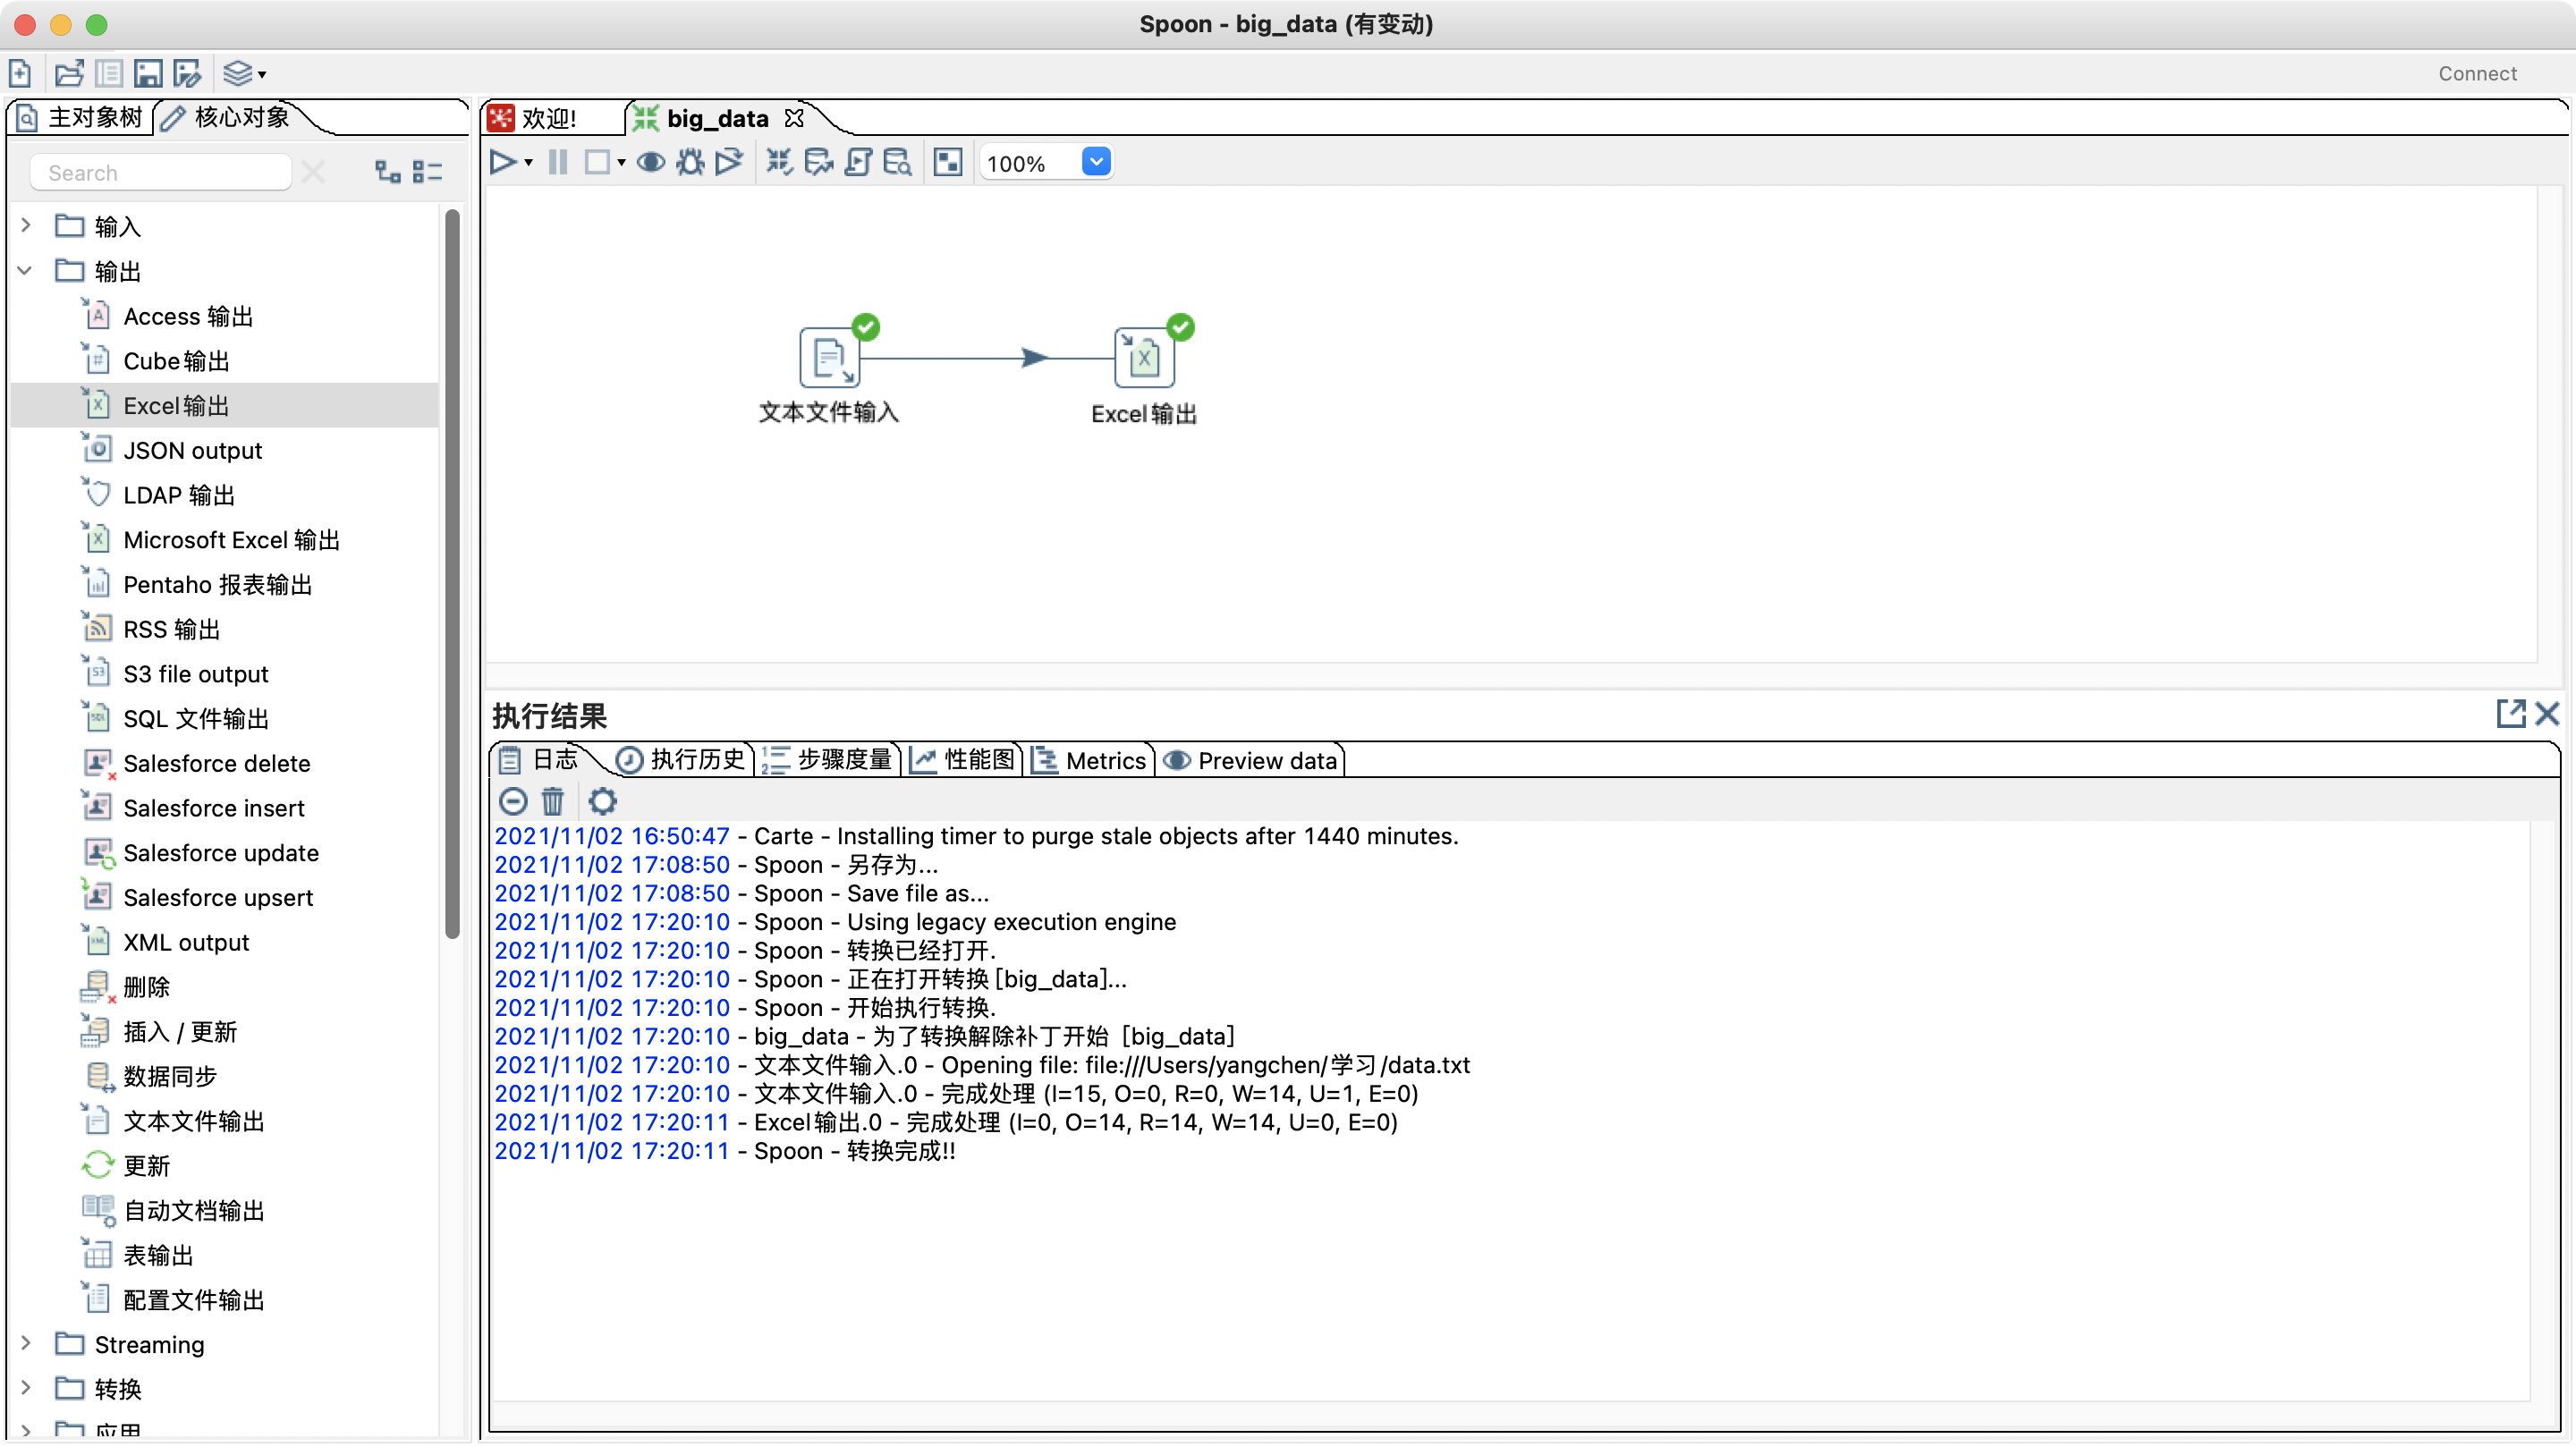Open file using folder toolbar icon
Viewport: 2576px width, 1447px height.
pos(69,74)
